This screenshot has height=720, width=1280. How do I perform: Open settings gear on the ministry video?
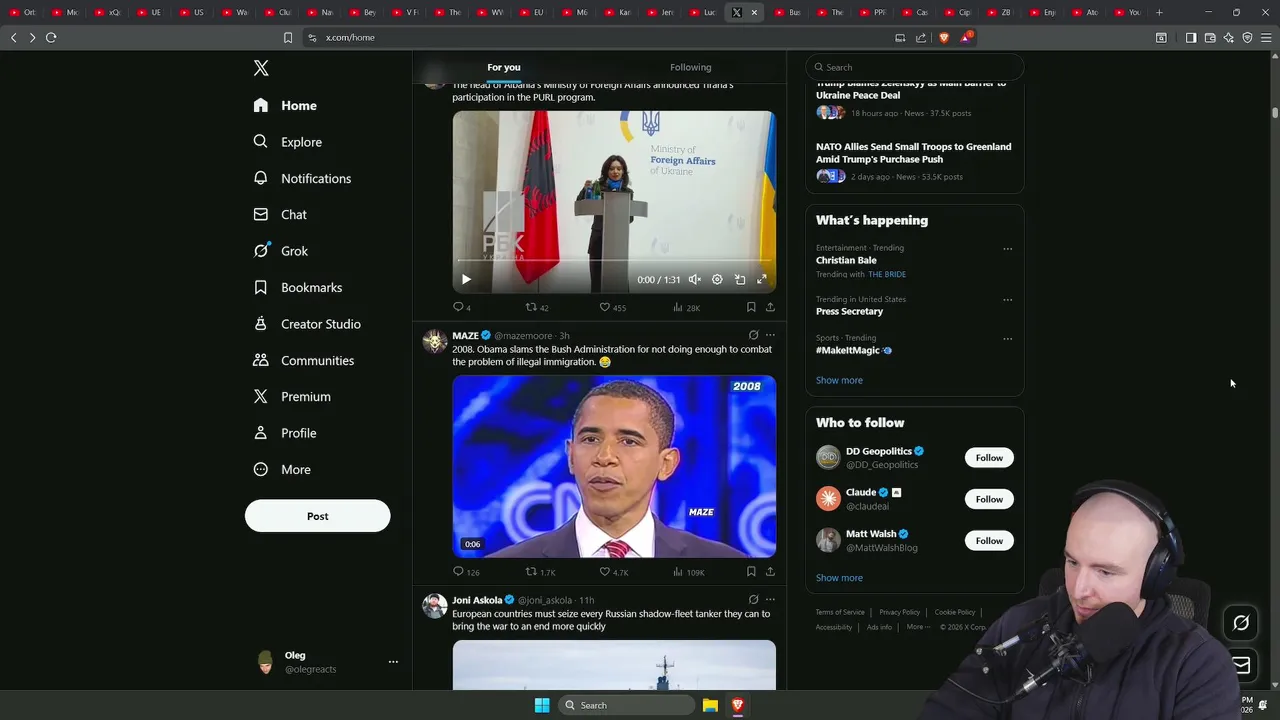[717, 280]
